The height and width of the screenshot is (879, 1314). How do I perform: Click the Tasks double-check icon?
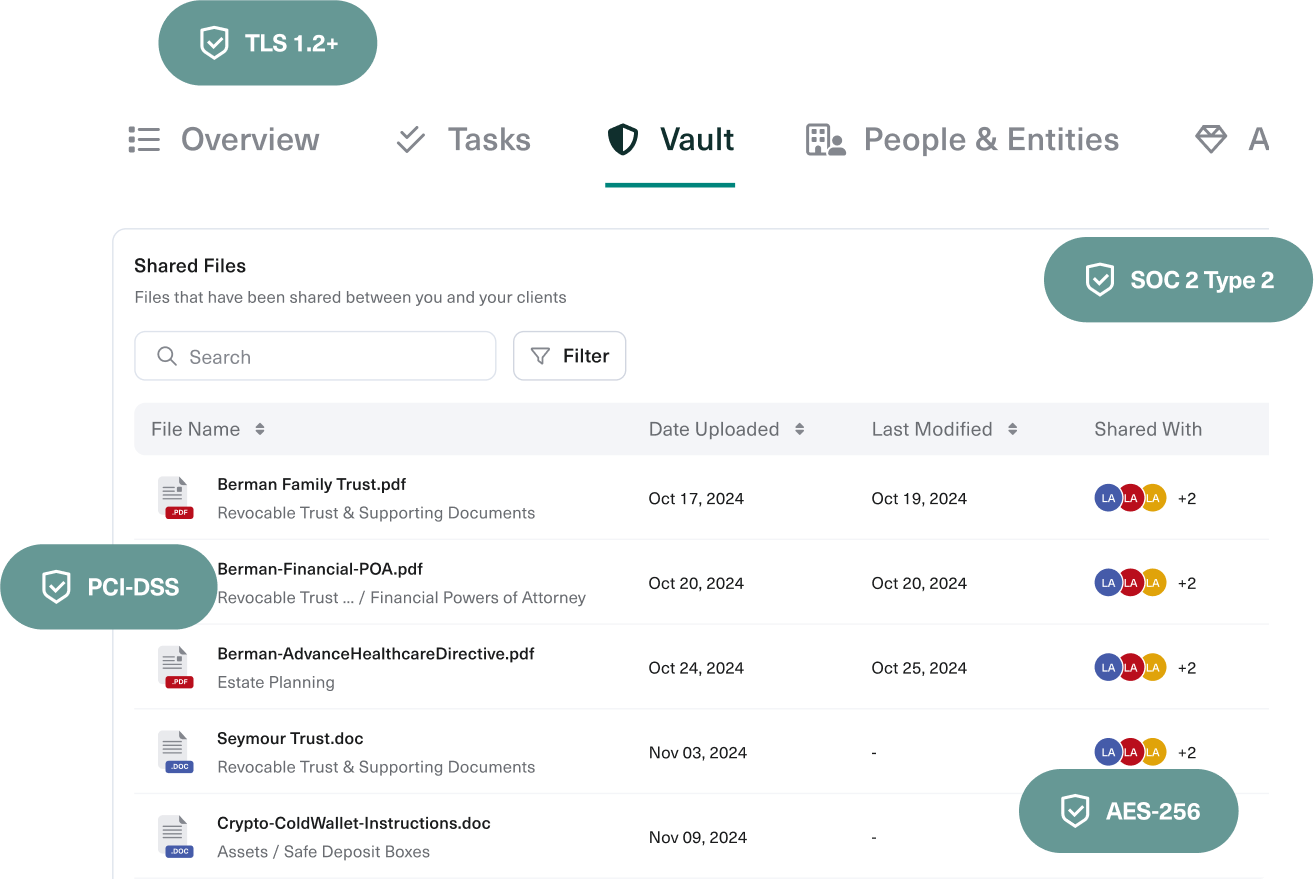coord(411,140)
